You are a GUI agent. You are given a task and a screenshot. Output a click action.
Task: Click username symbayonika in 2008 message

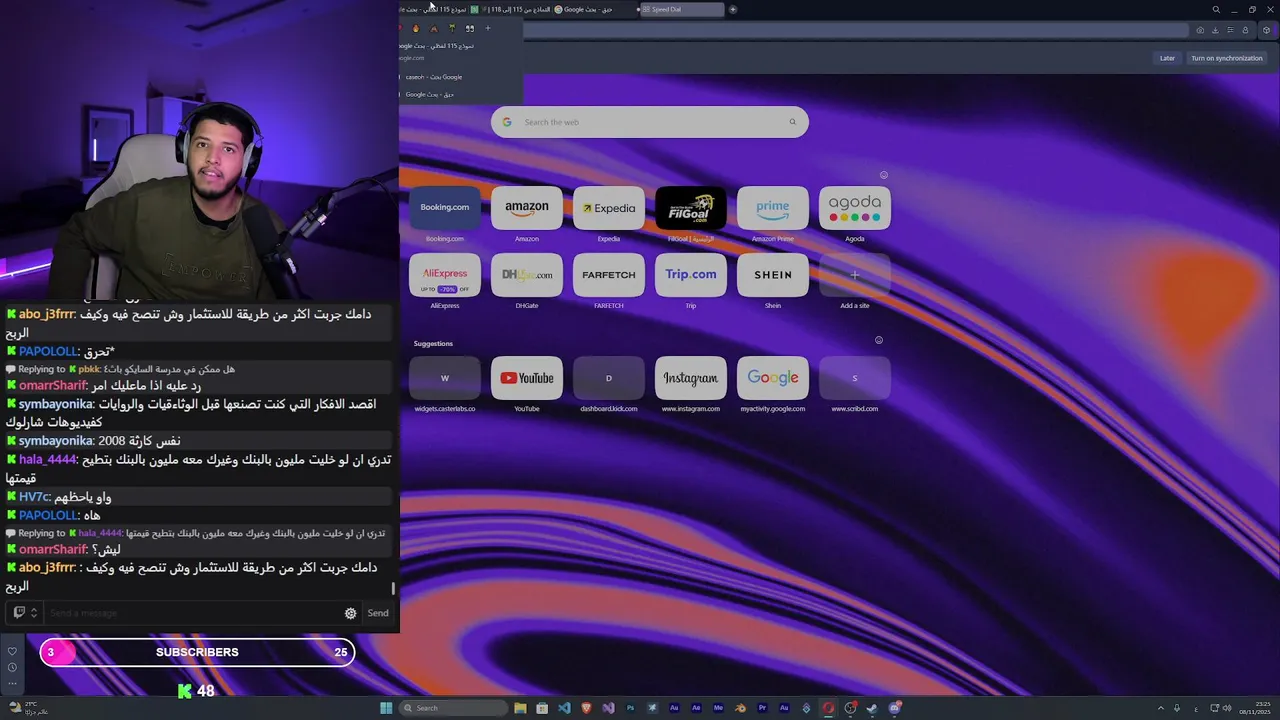tap(56, 441)
